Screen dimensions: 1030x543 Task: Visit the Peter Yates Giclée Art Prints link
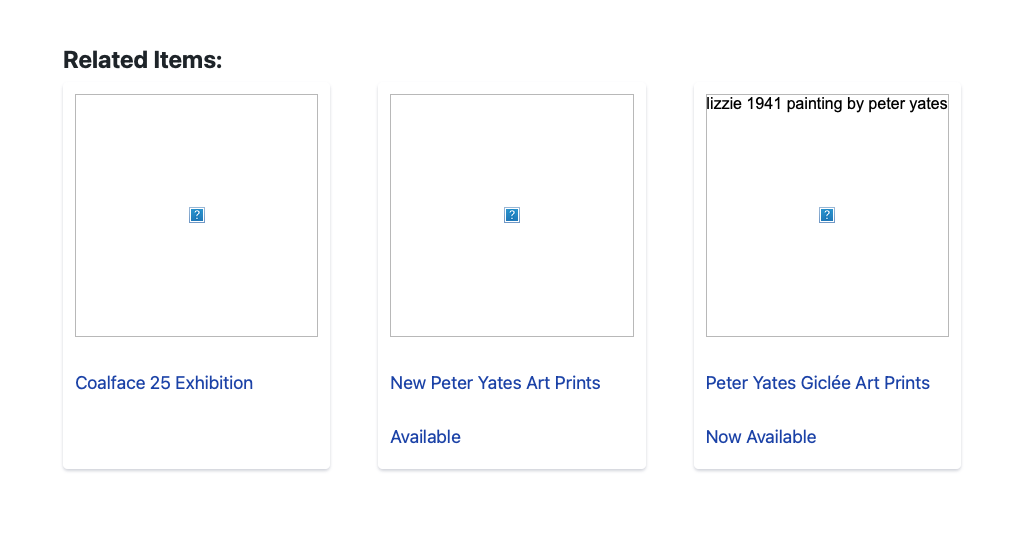pos(817,383)
